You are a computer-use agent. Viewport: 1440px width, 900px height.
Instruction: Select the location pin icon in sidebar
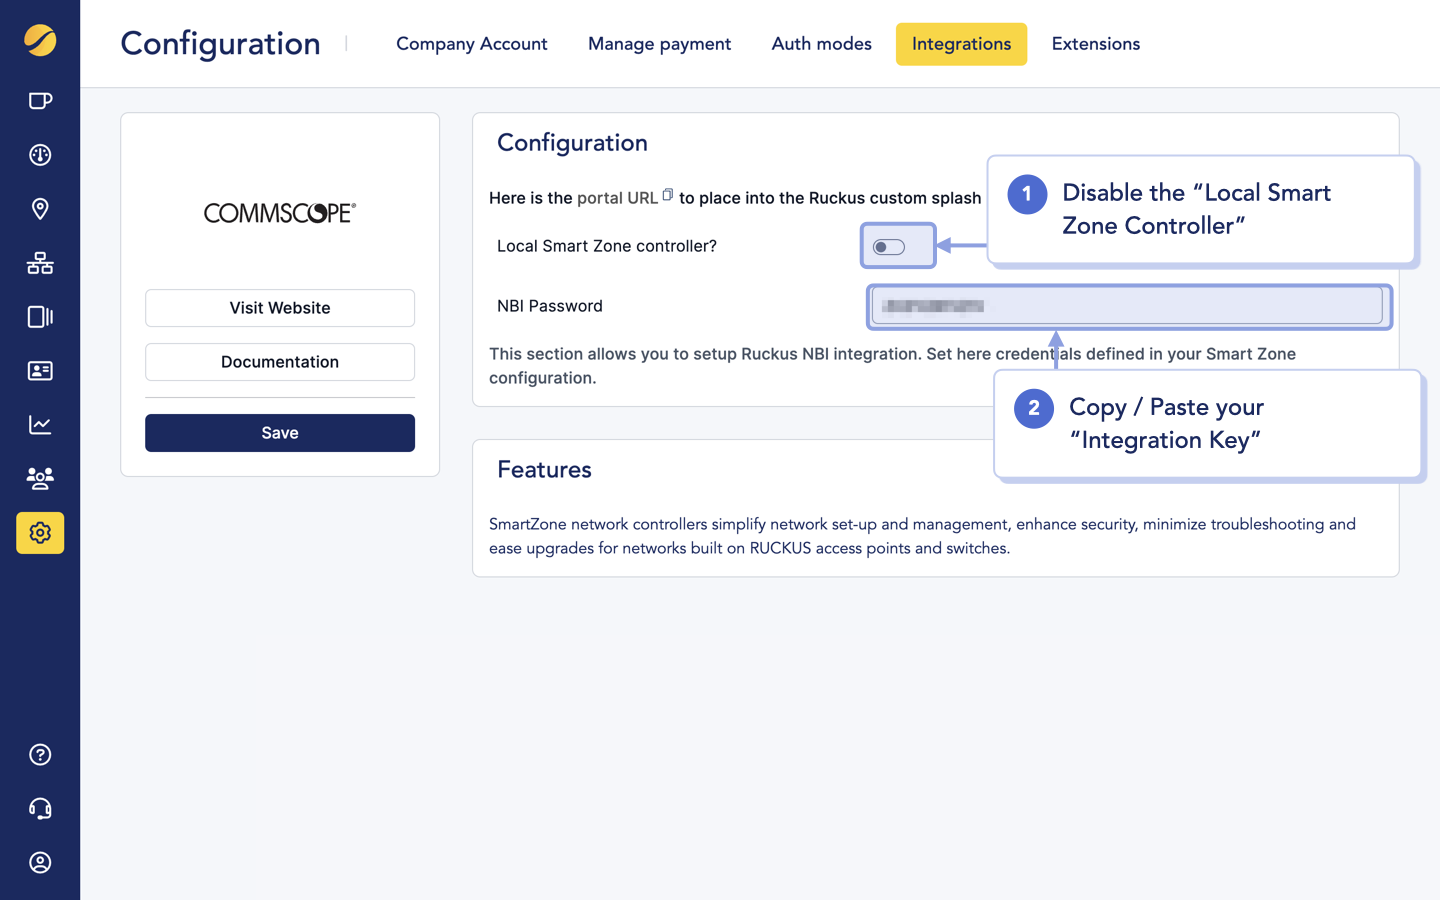coord(40,209)
